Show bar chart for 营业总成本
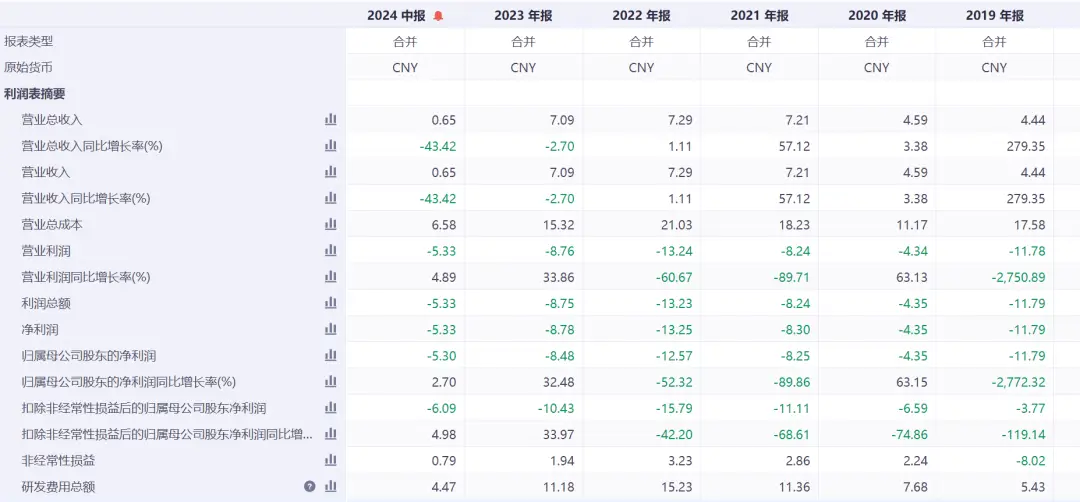Viewport: 1080px width, 502px height. [330, 225]
